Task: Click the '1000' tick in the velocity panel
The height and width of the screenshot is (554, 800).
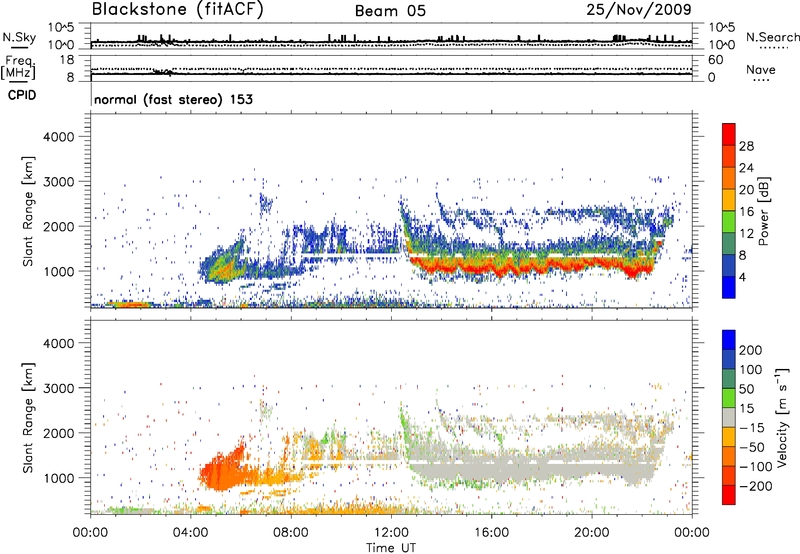Action: [x=59, y=478]
